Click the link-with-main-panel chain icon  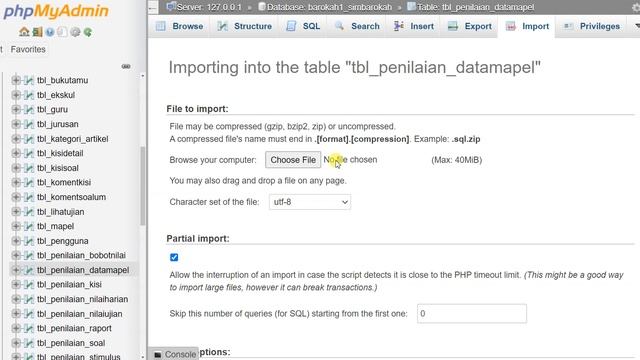pos(126,66)
